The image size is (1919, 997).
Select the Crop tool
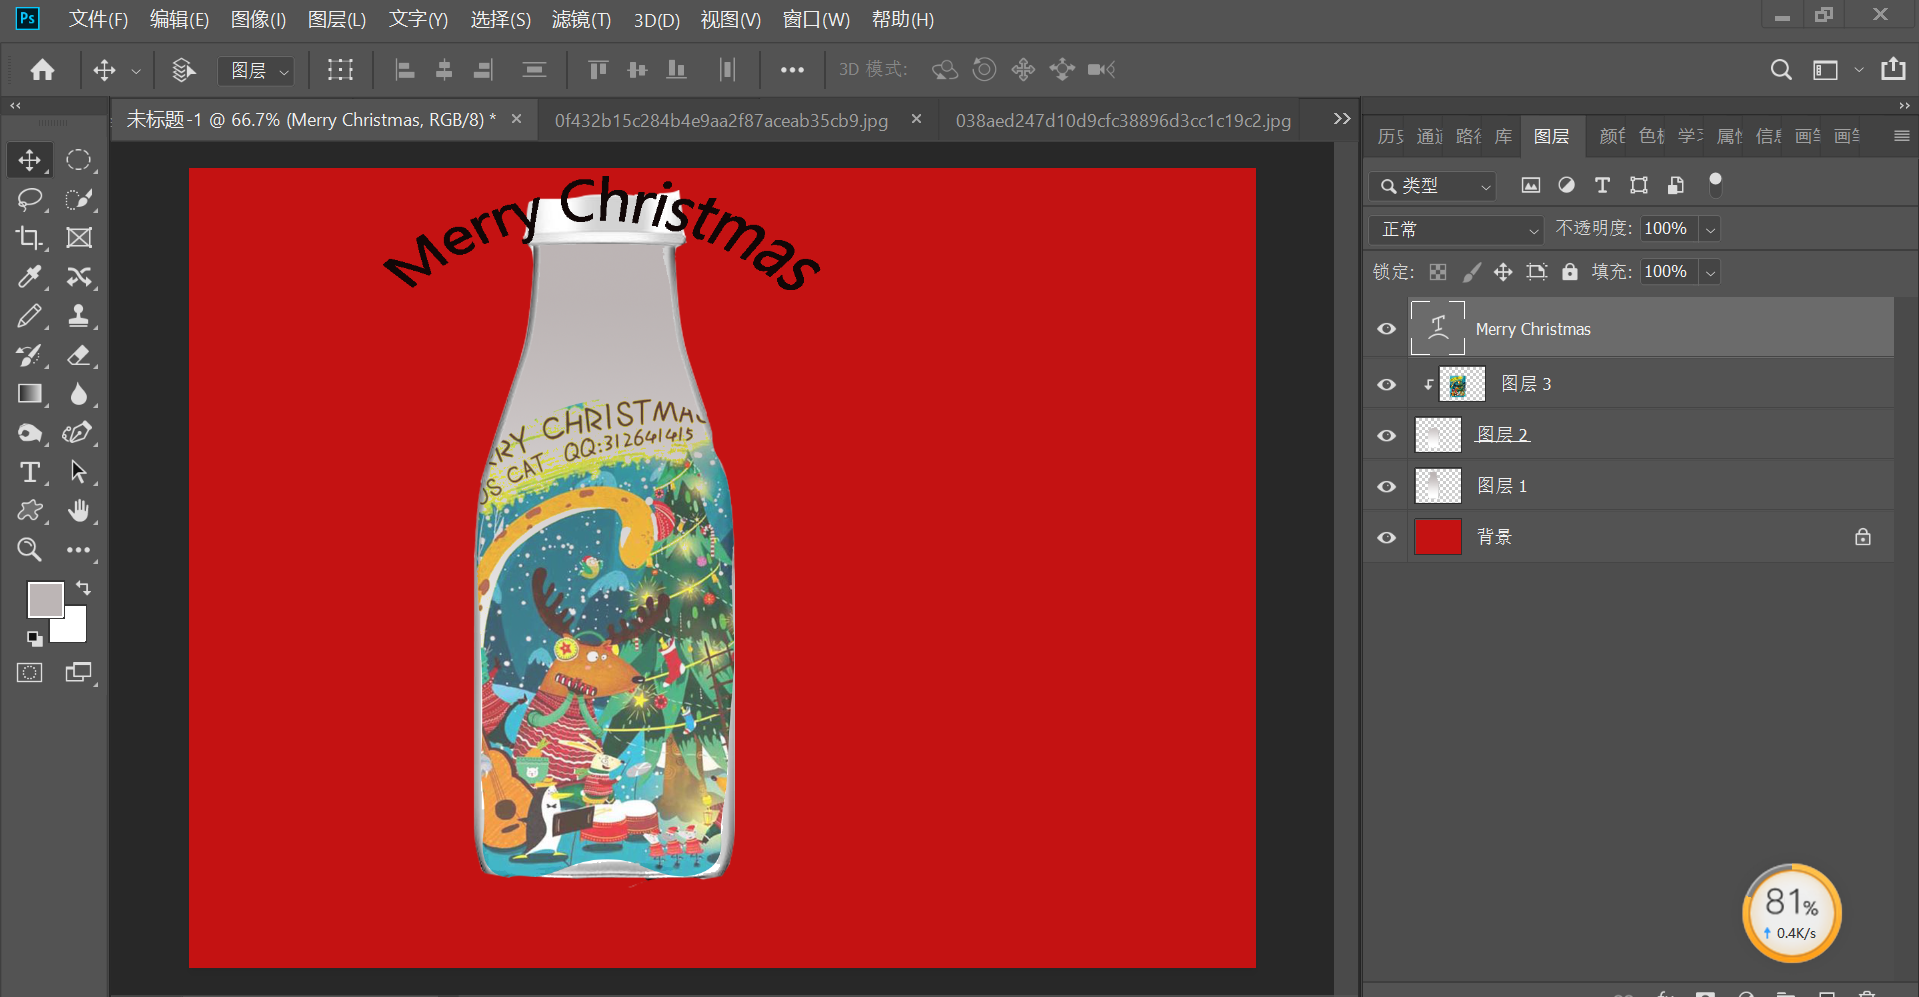(x=30, y=238)
